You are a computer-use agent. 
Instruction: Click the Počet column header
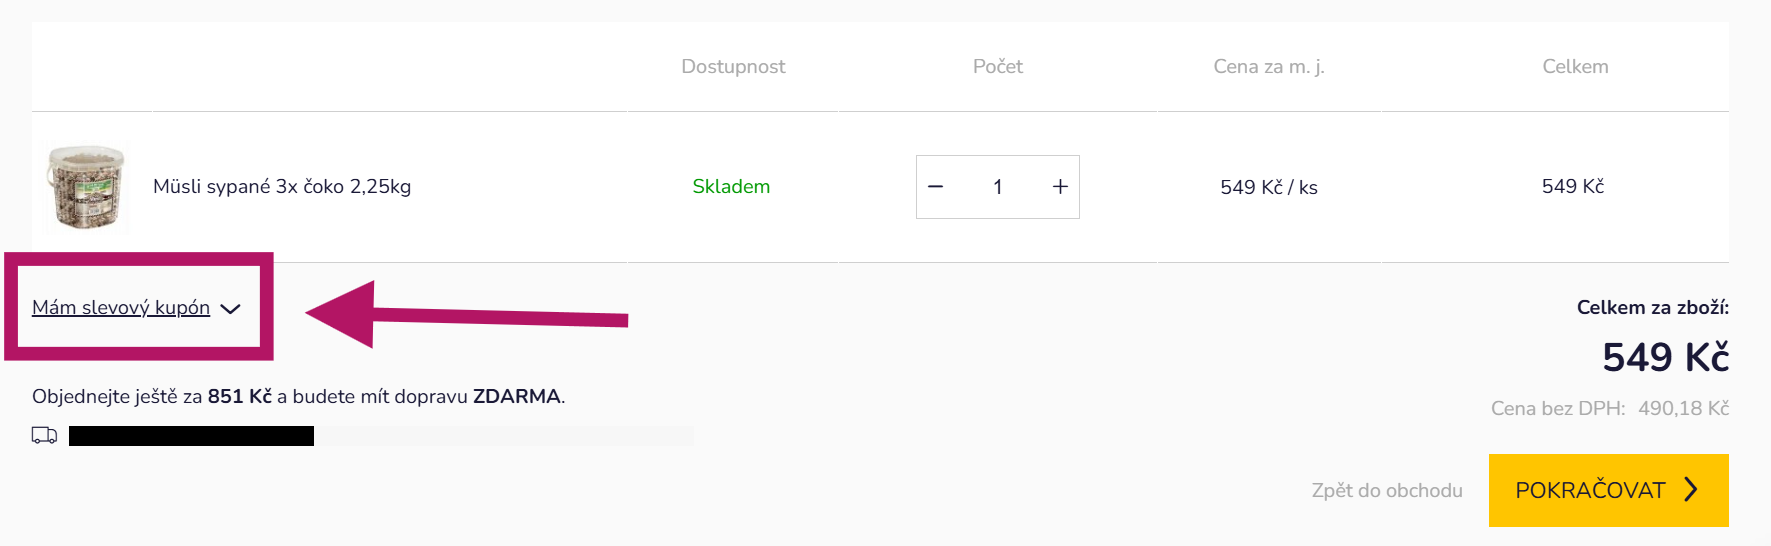[997, 67]
